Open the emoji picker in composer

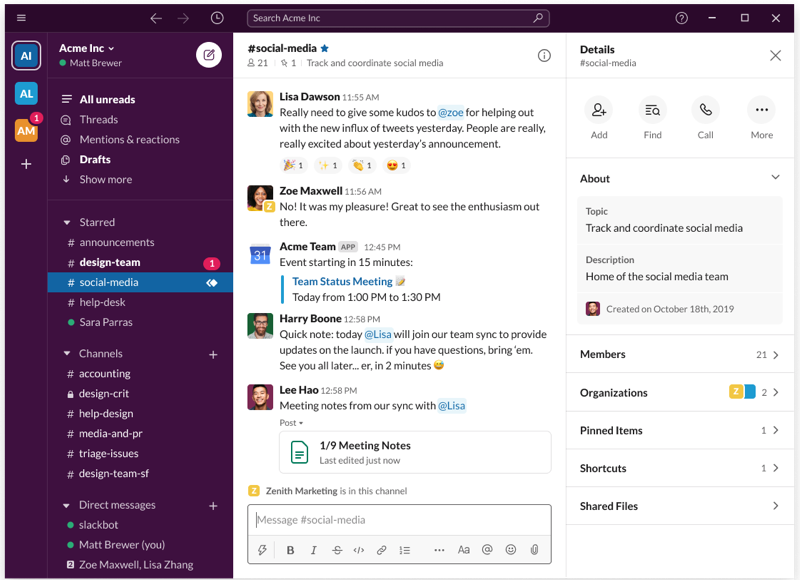point(511,549)
